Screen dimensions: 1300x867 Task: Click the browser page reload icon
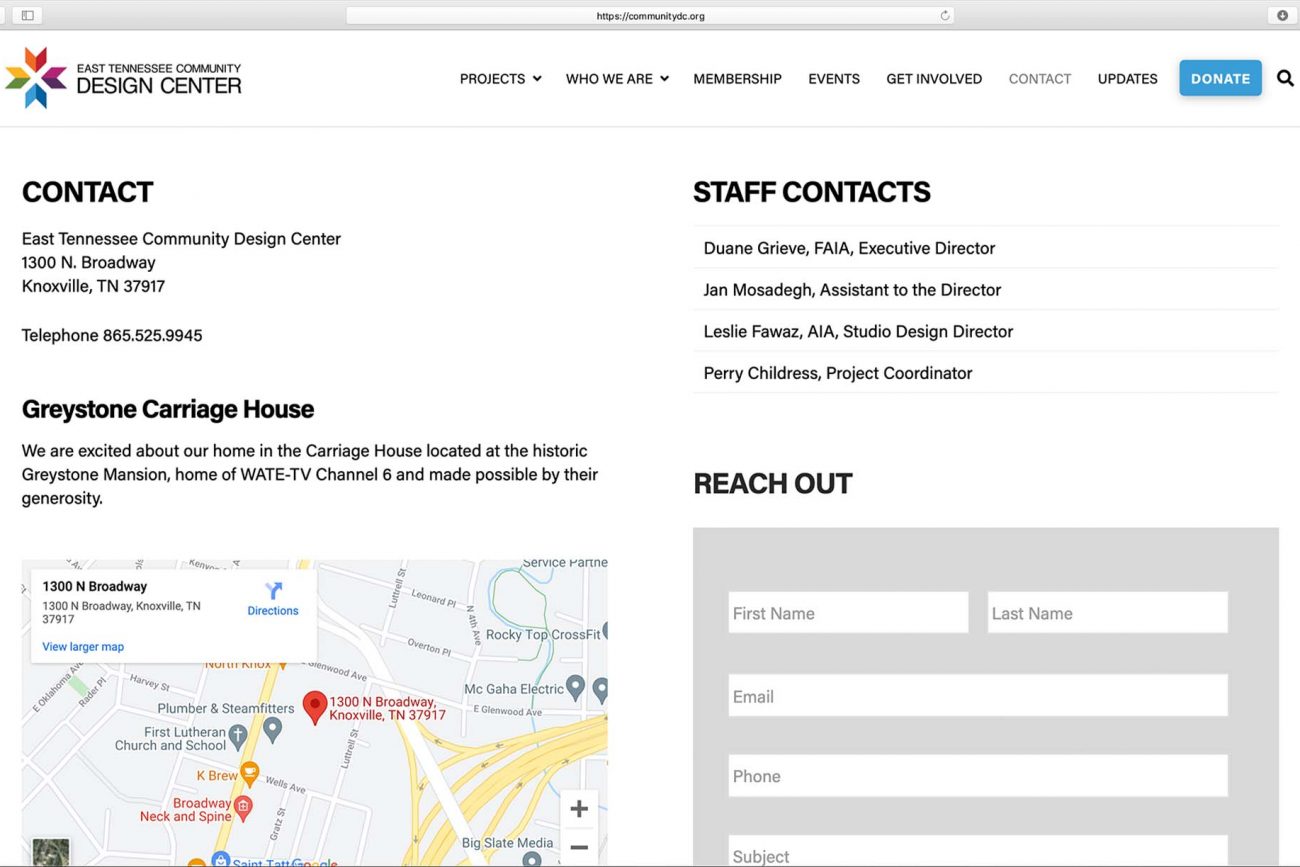click(944, 16)
